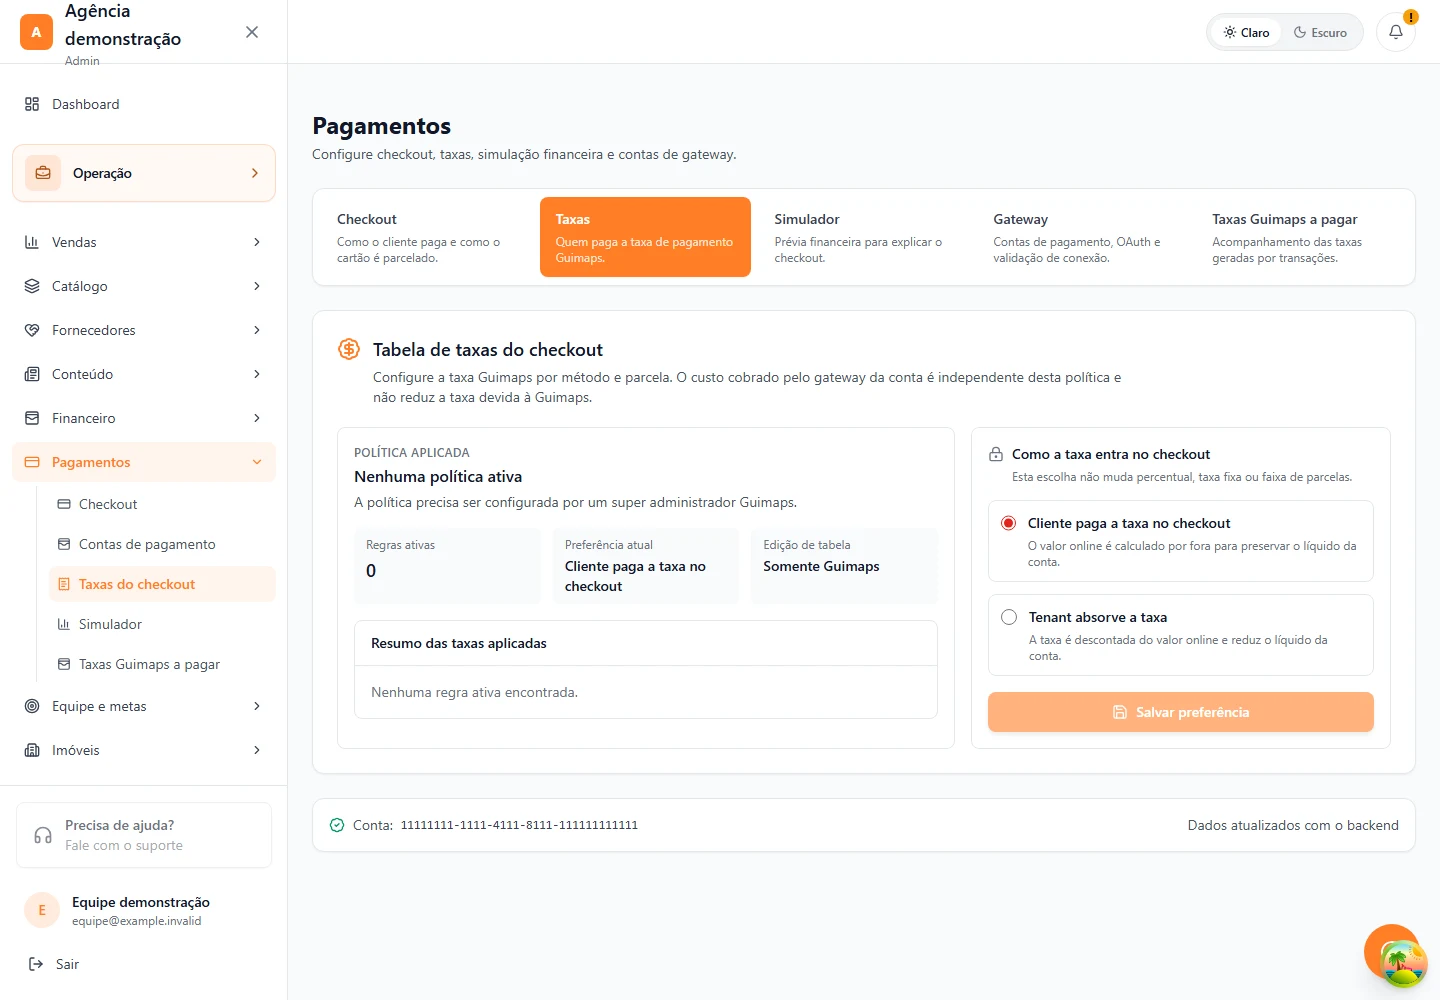Open Contas de pagamento submenu item
The width and height of the screenshot is (1440, 1000).
pos(162,544)
